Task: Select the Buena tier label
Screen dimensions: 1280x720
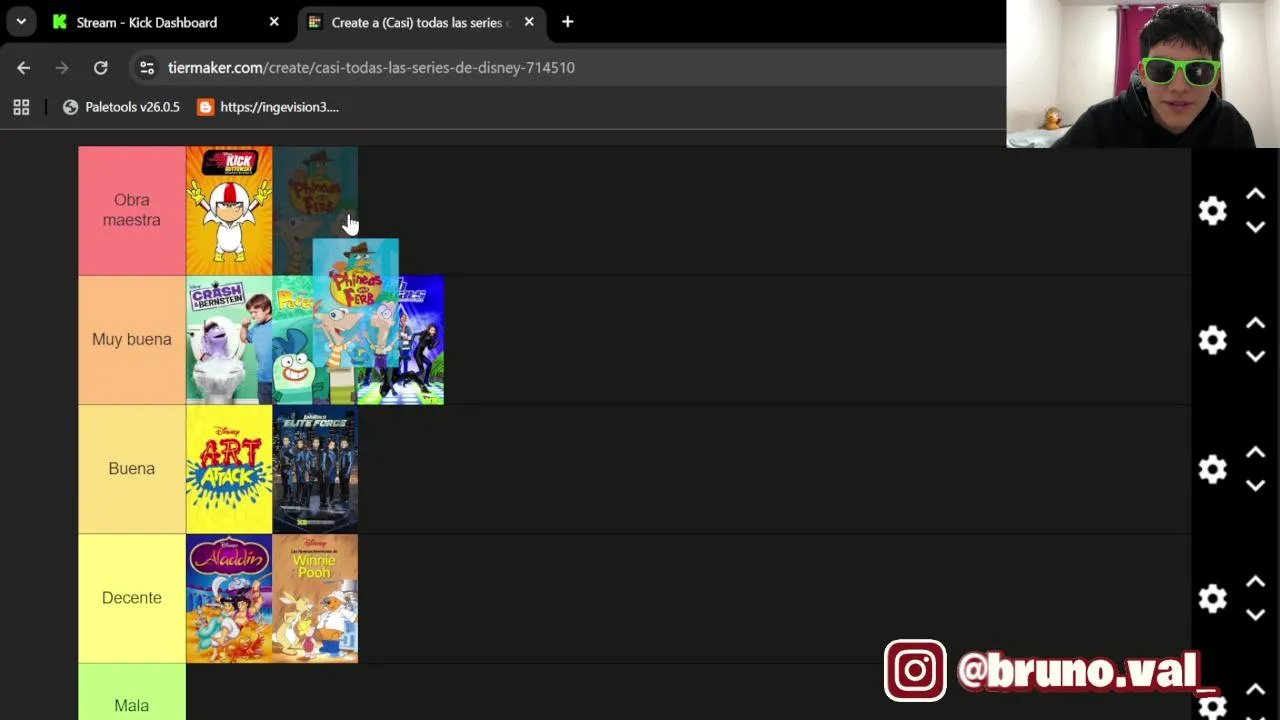Action: 132,469
